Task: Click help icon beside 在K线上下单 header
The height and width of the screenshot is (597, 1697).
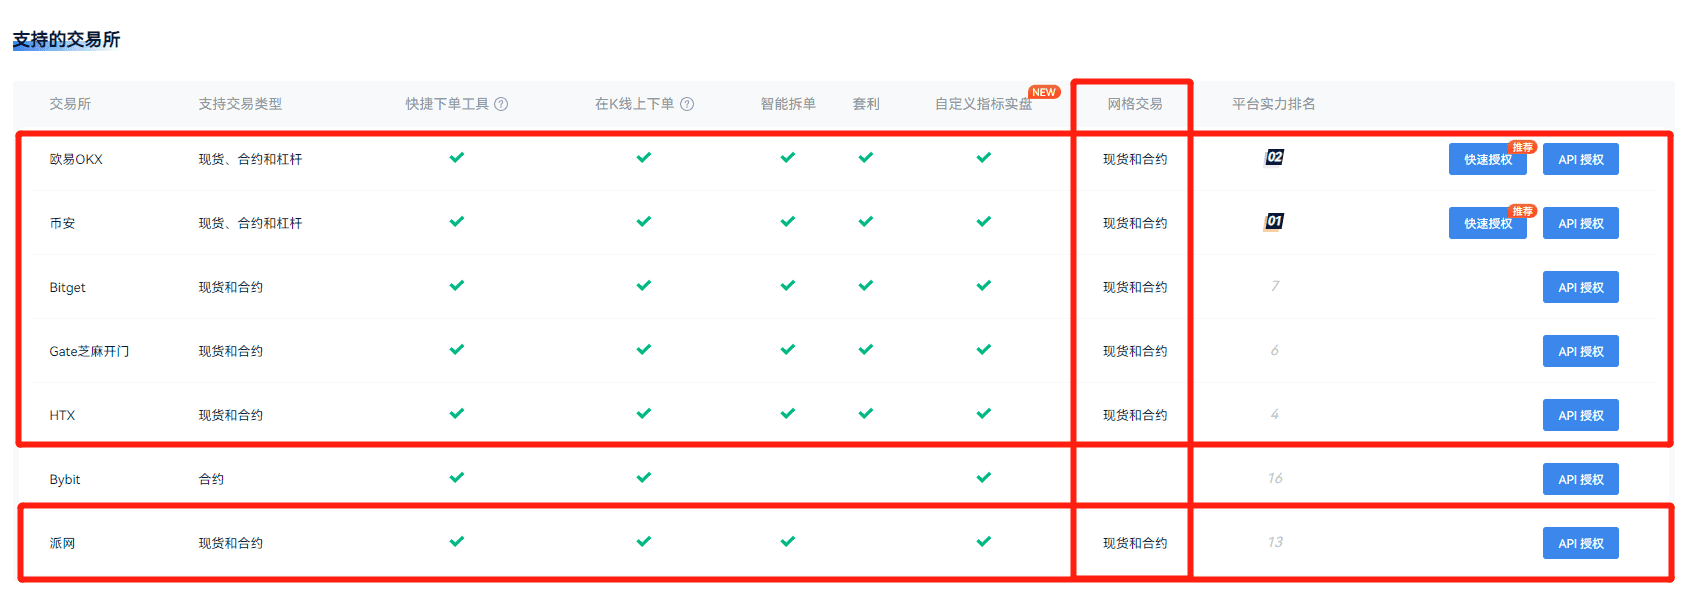Action: 687,104
